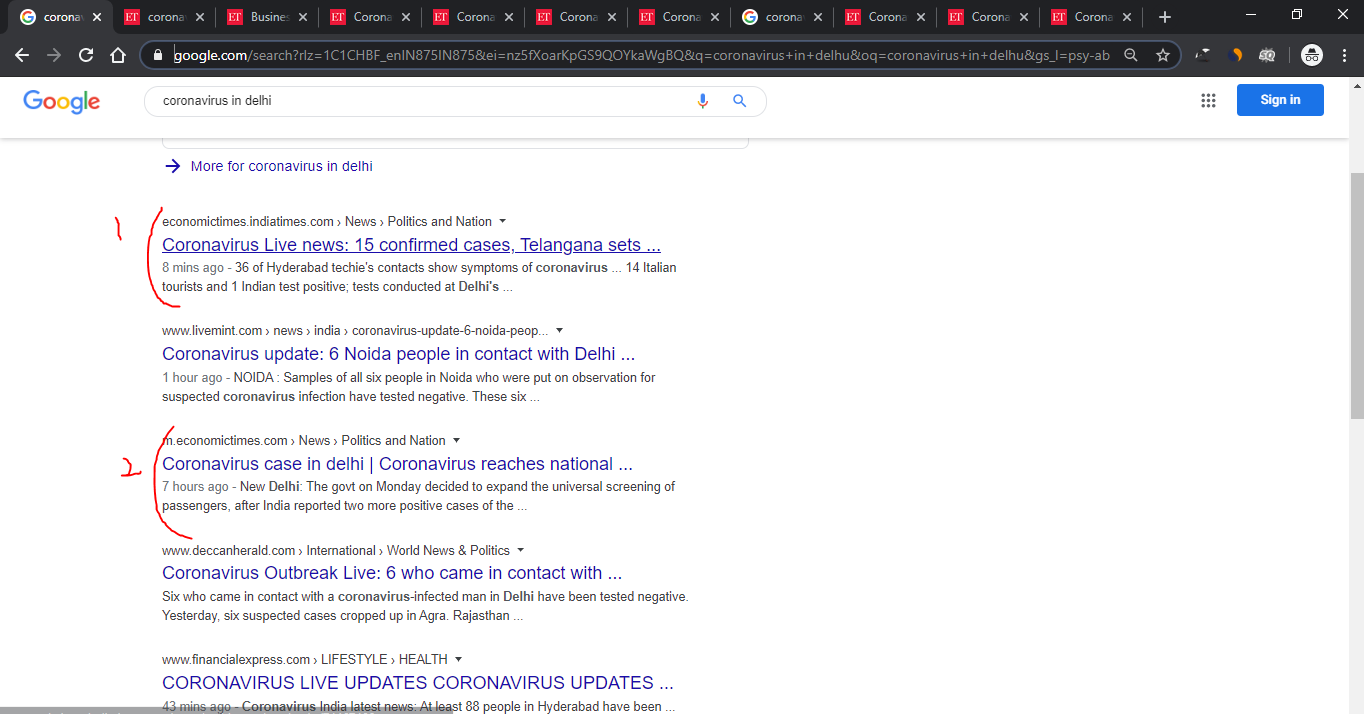Click the 'www.livemint.com' breadcrumb text
The height and width of the screenshot is (714, 1364).
coord(212,331)
